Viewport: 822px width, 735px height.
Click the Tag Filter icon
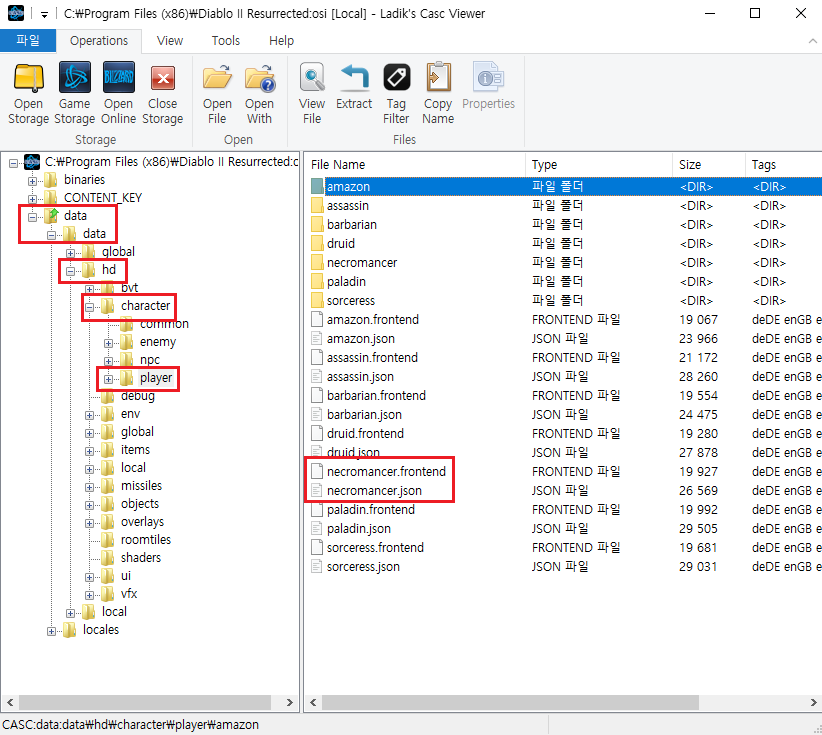[396, 78]
